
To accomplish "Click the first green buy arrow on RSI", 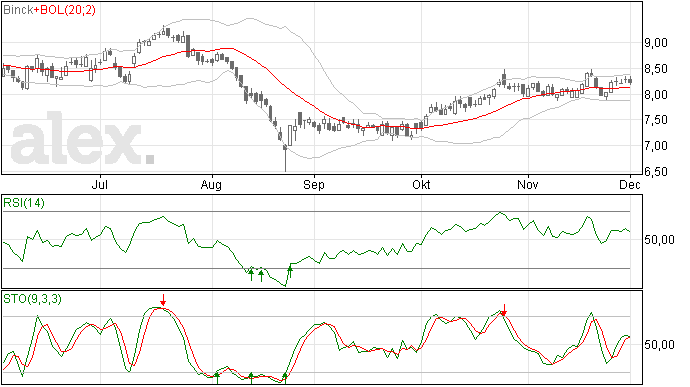I will point(251,275).
